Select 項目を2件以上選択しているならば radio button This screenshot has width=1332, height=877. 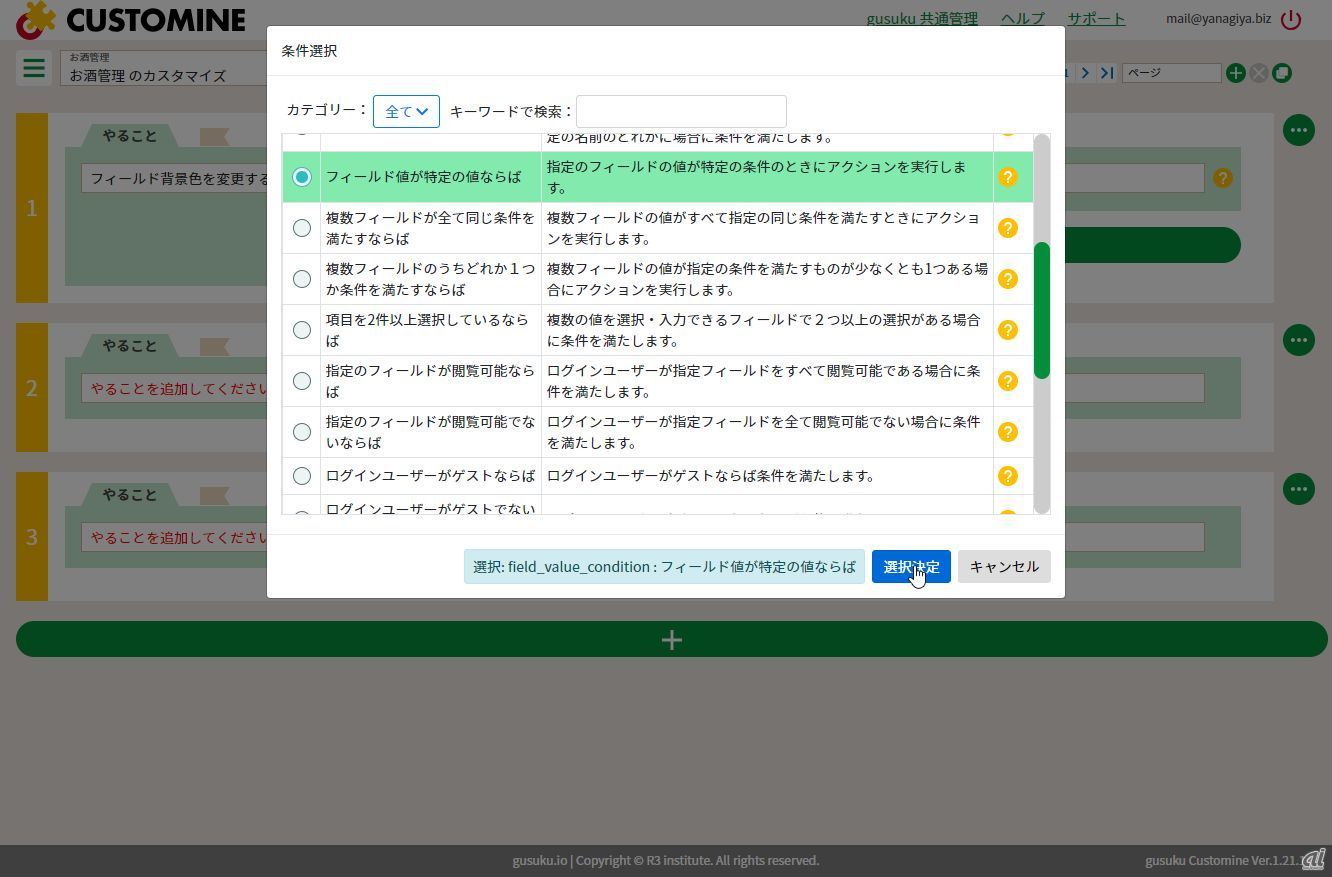301,330
